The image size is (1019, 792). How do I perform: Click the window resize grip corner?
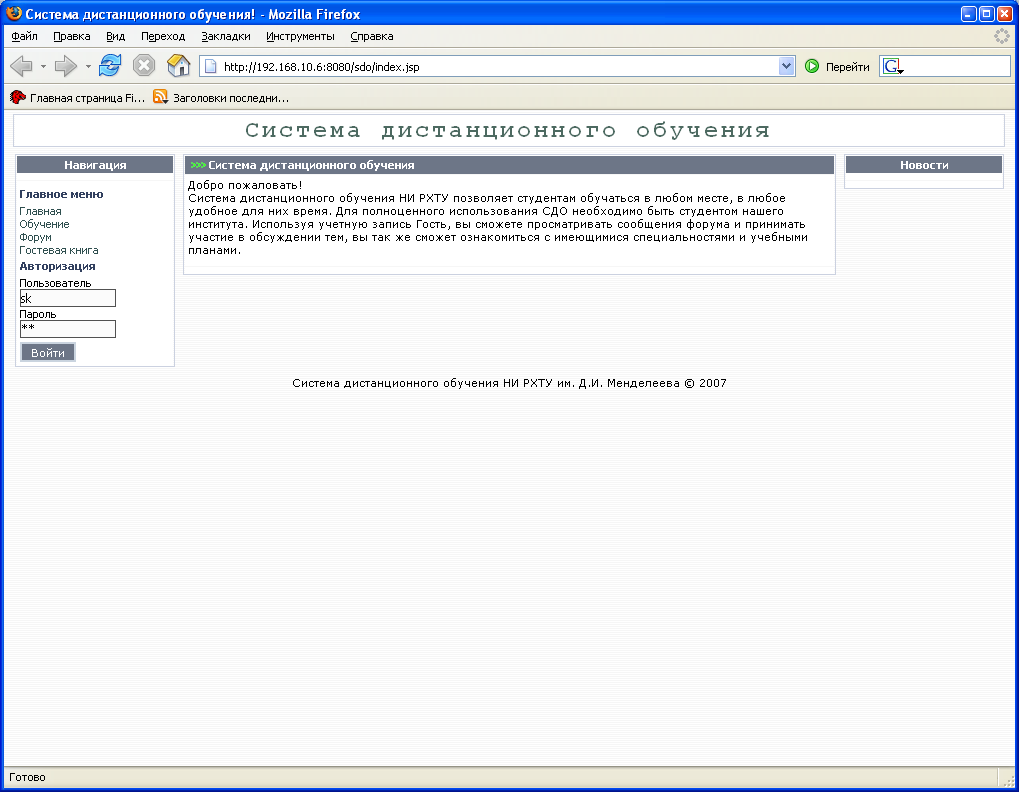(x=1009, y=779)
